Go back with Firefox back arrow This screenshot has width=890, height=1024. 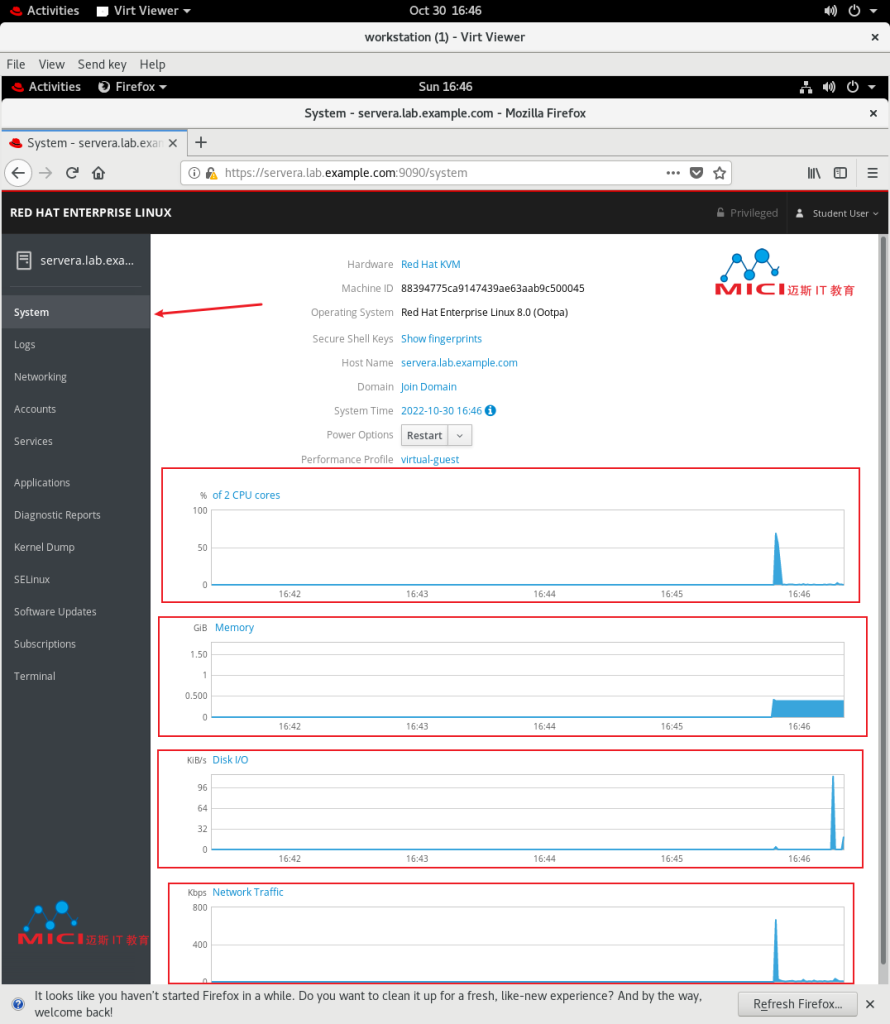tap(18, 173)
